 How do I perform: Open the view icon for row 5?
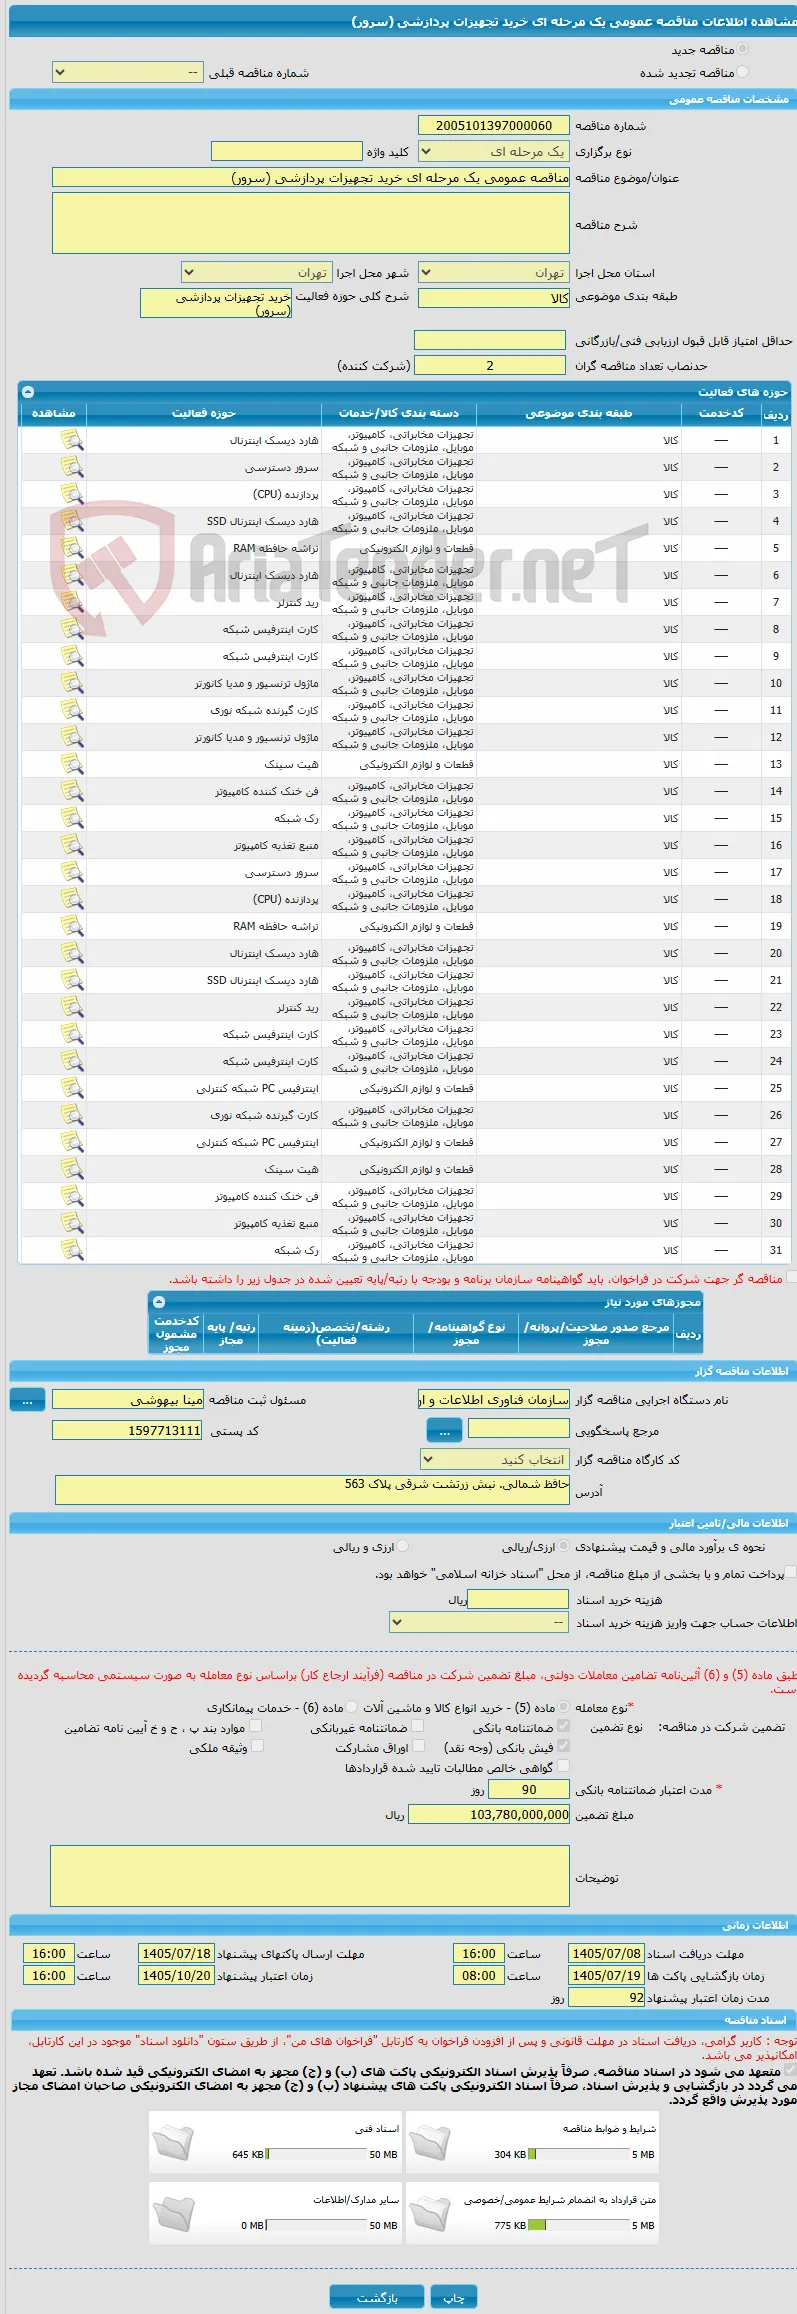(71, 548)
